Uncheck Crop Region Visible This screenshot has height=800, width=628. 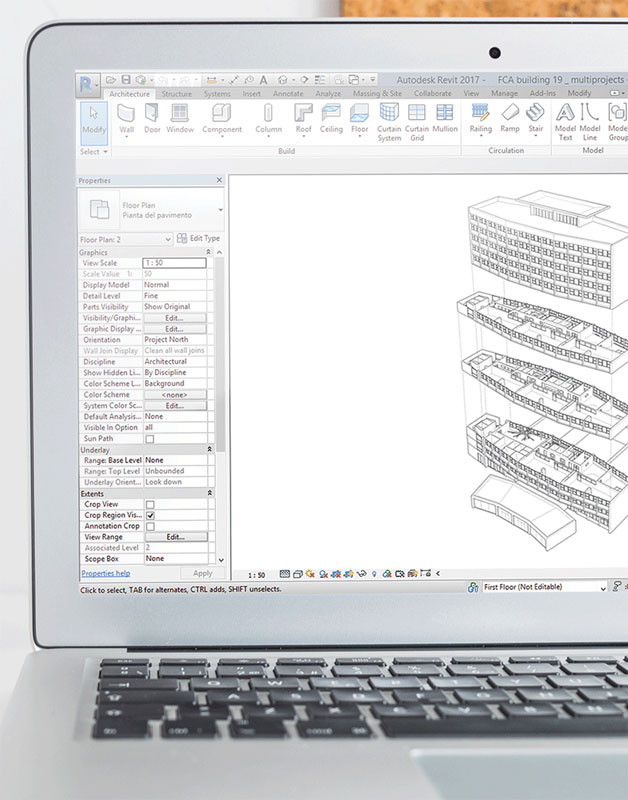tap(150, 515)
